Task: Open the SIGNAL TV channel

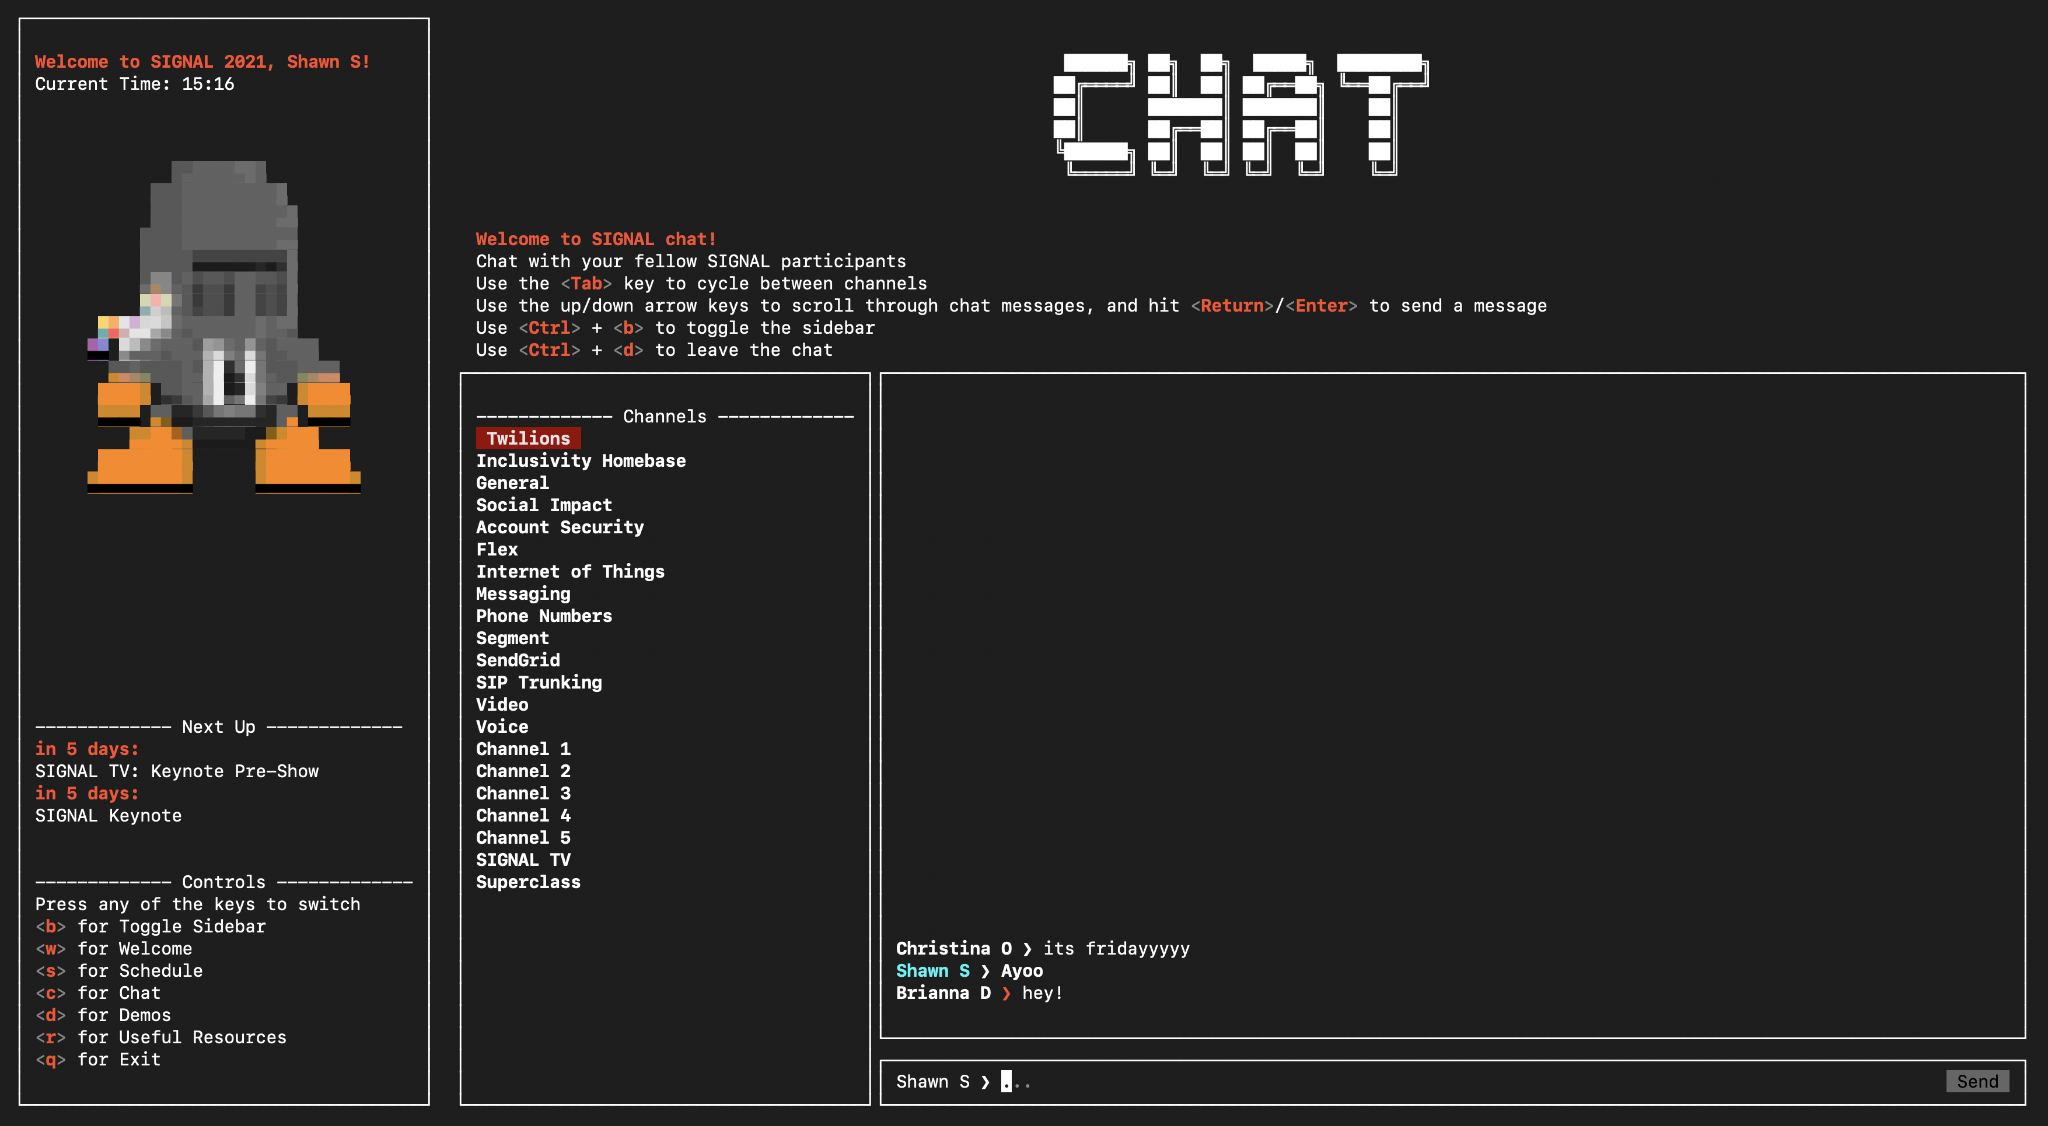Action: (523, 860)
